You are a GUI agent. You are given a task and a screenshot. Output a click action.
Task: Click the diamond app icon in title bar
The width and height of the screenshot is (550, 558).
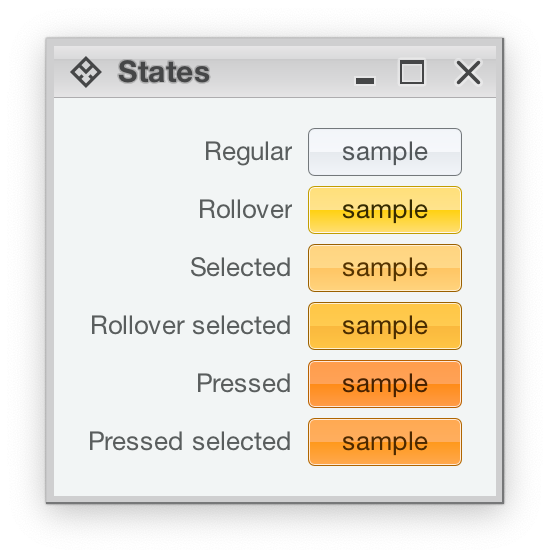click(x=86, y=72)
